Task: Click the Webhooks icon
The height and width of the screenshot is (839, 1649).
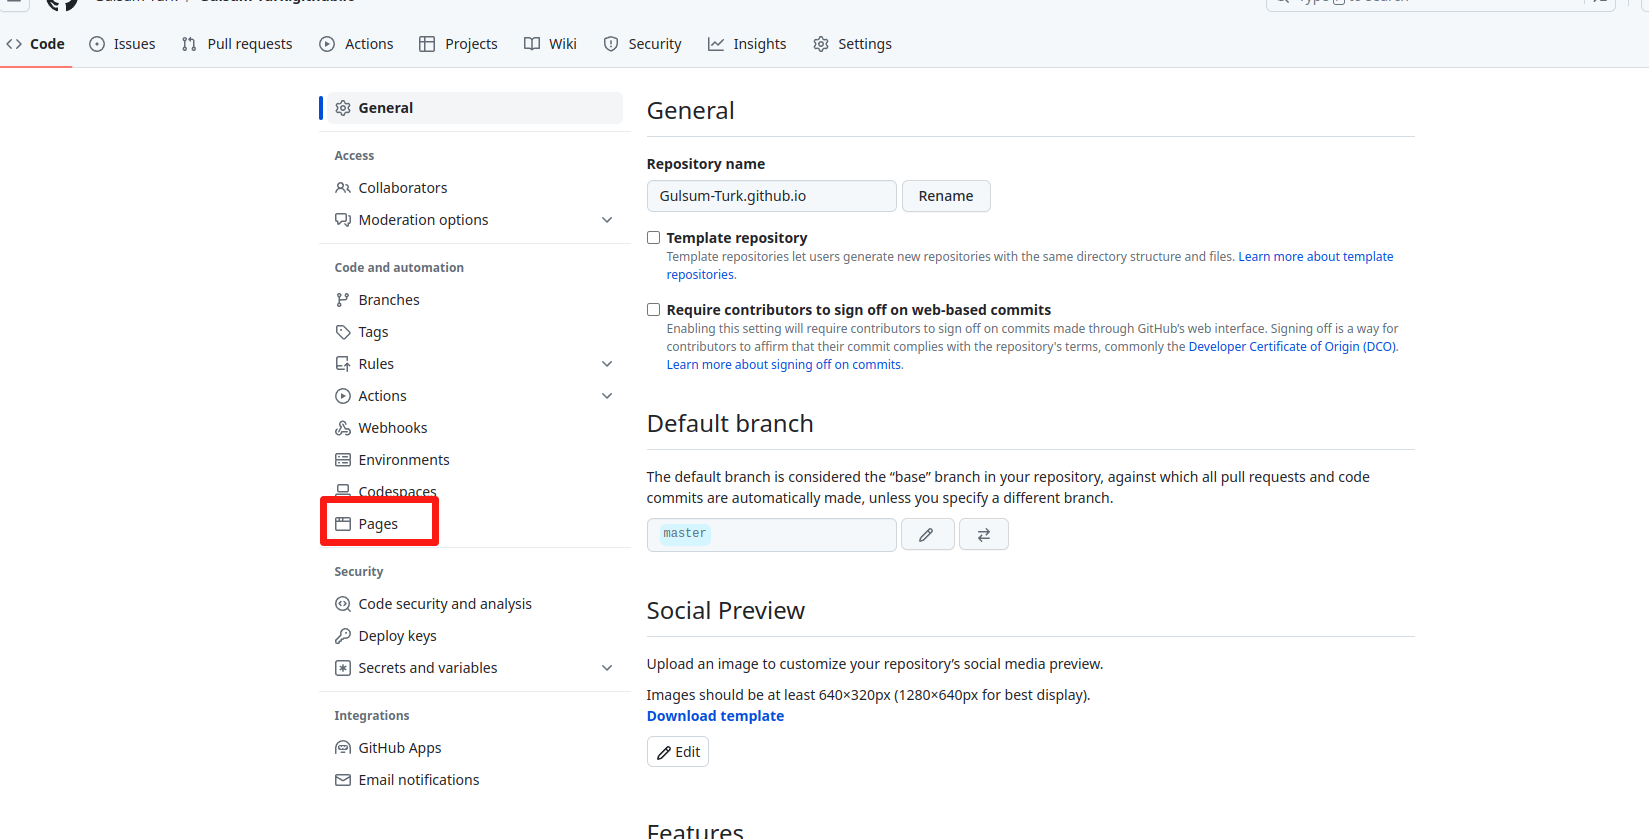Action: pyautogui.click(x=343, y=428)
